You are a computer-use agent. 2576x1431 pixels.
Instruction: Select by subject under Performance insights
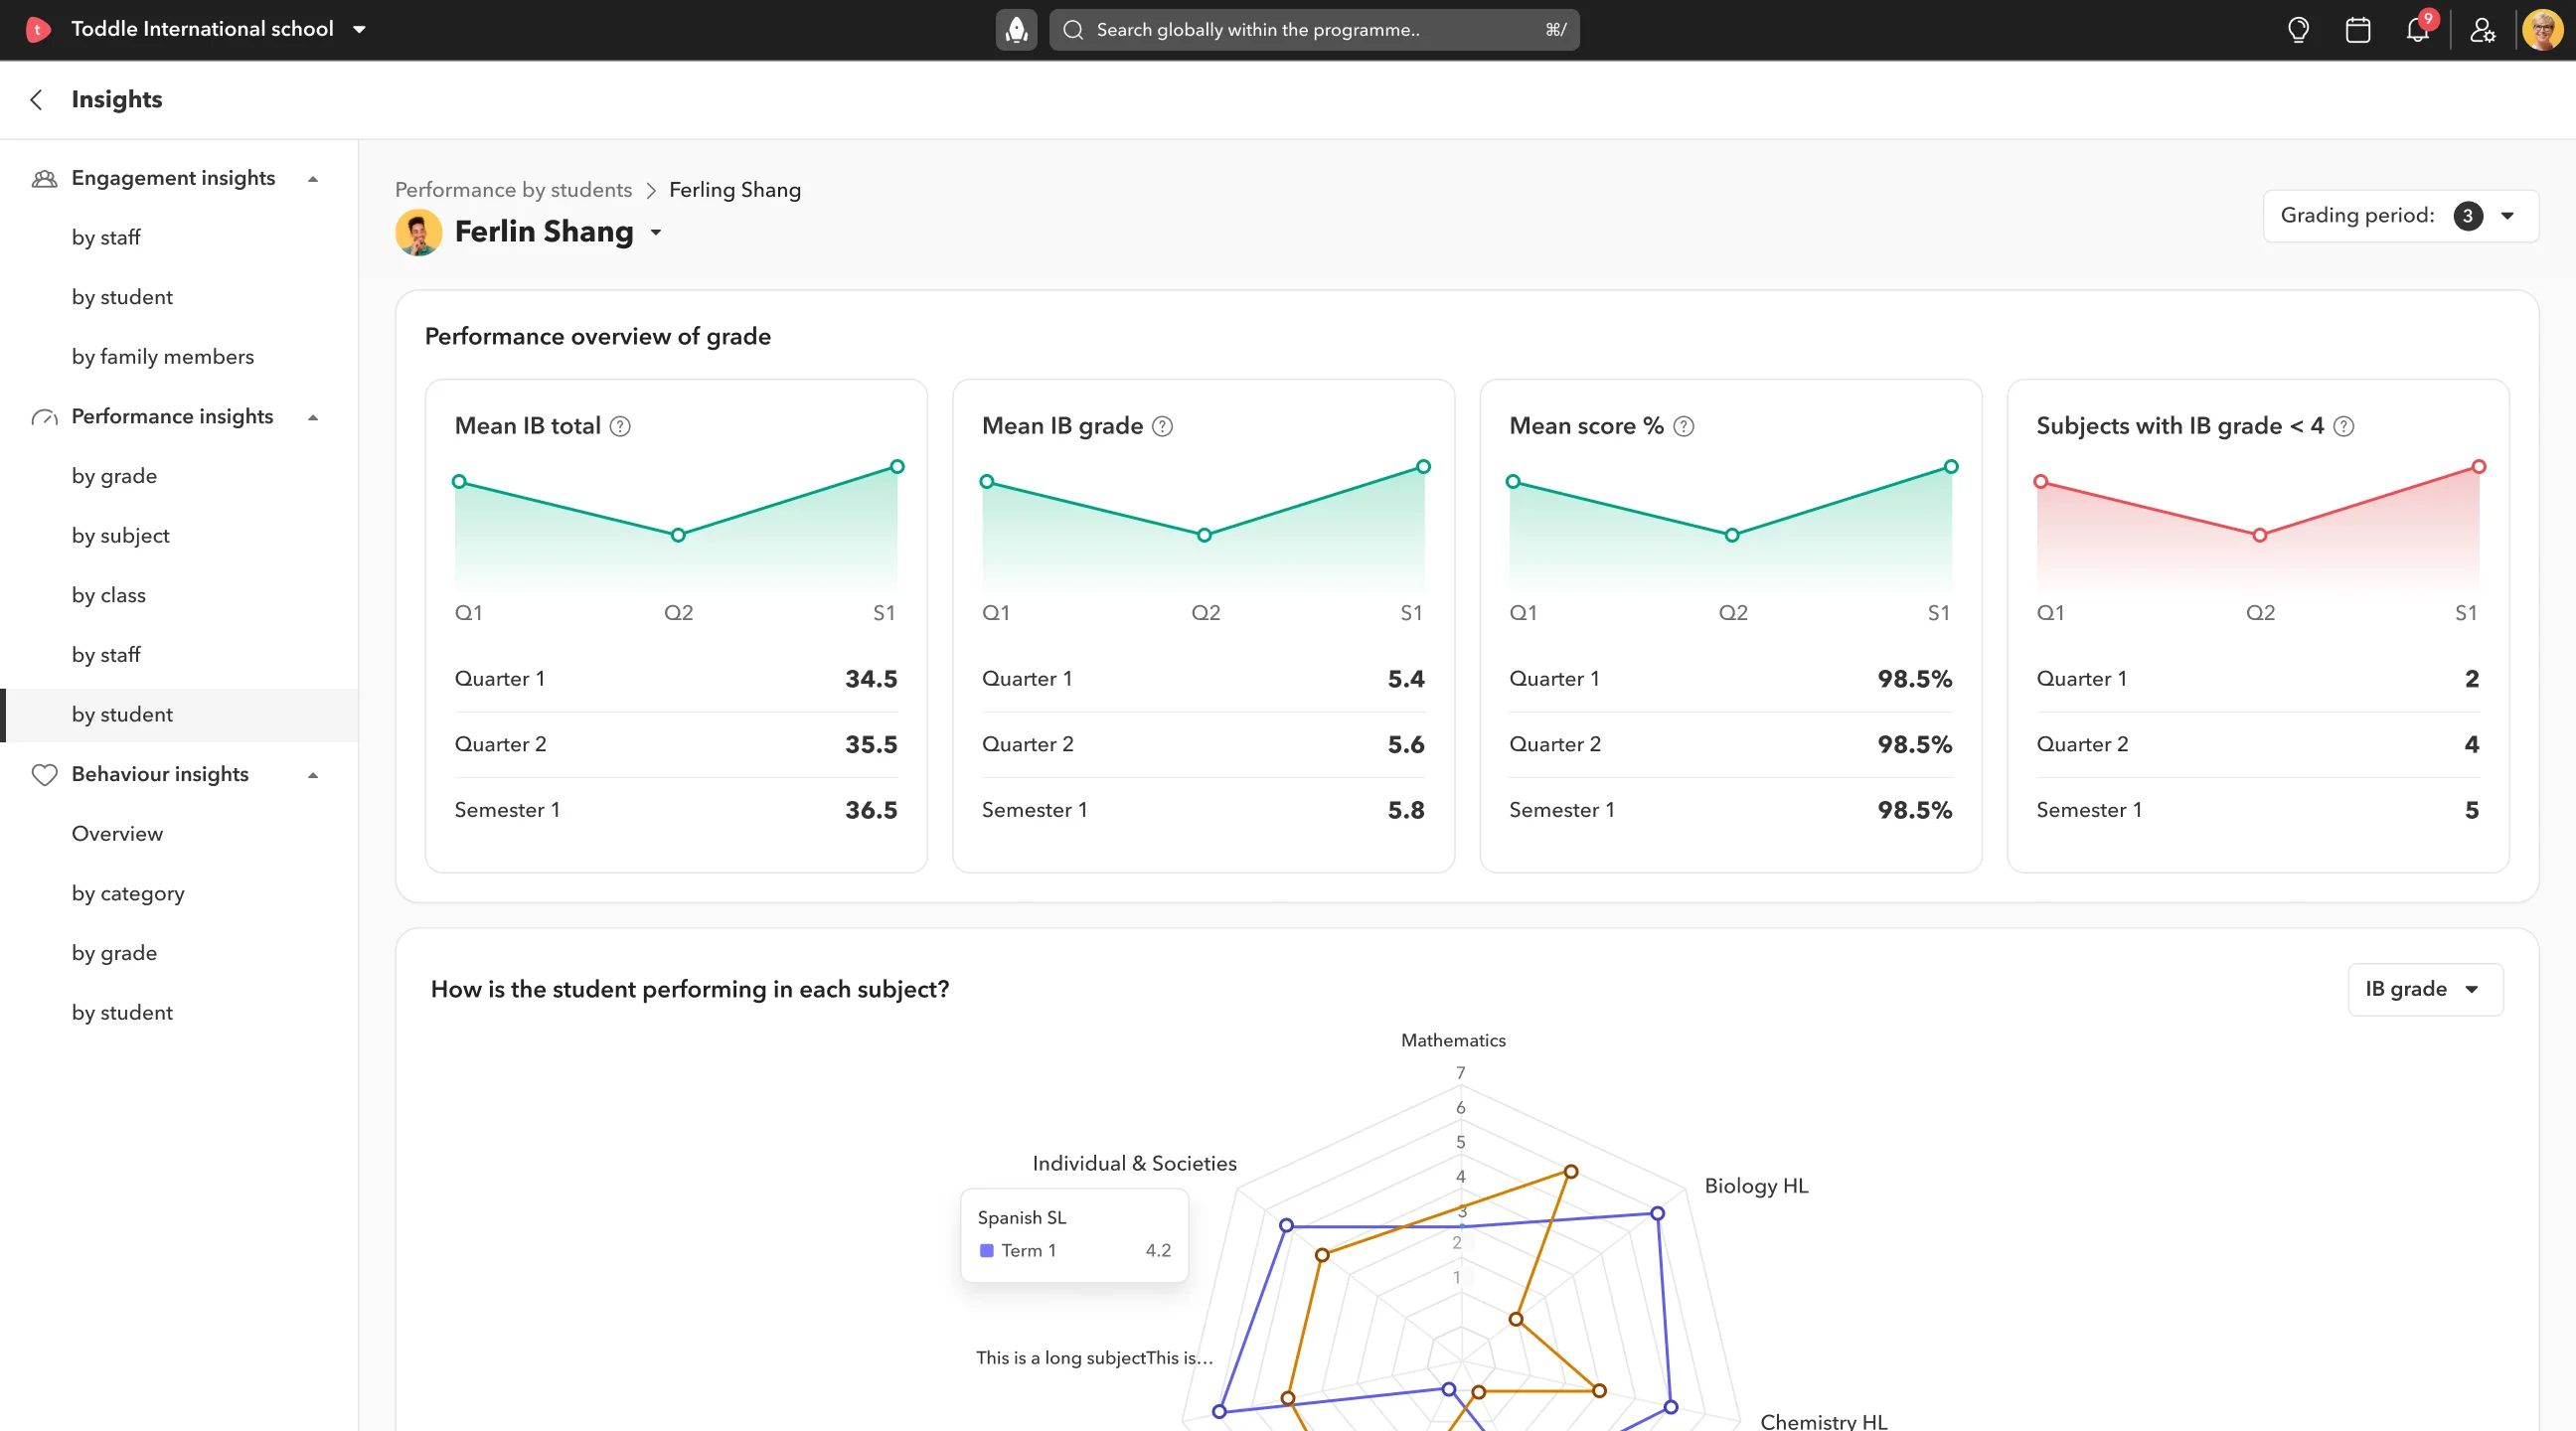(120, 536)
